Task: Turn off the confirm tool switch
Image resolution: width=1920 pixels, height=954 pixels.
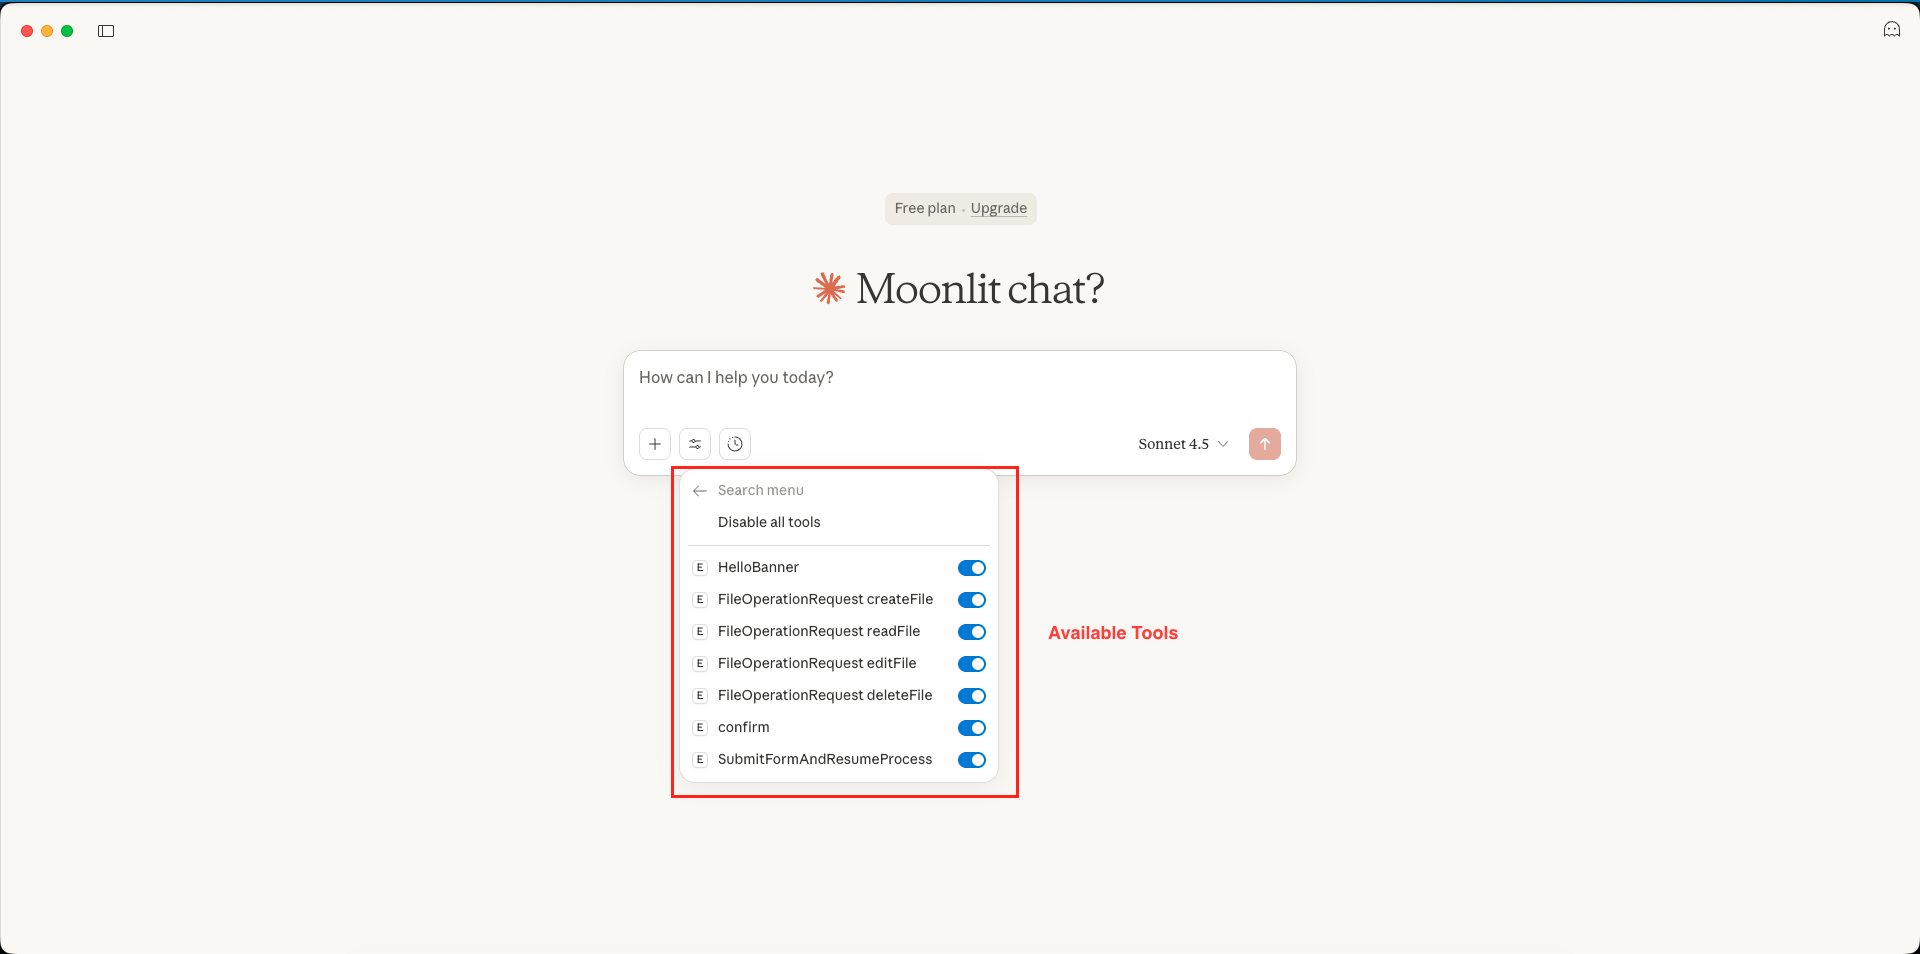Action: pyautogui.click(x=971, y=728)
